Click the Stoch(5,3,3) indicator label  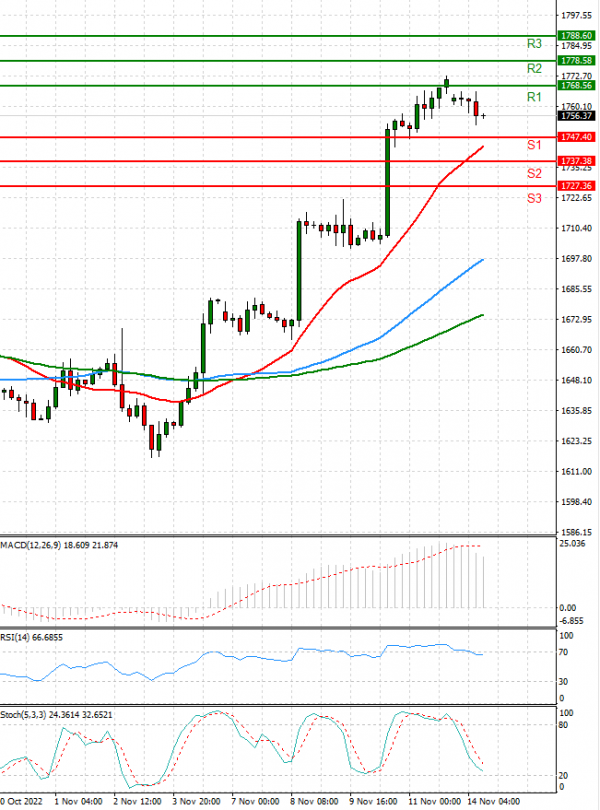(x=56, y=715)
